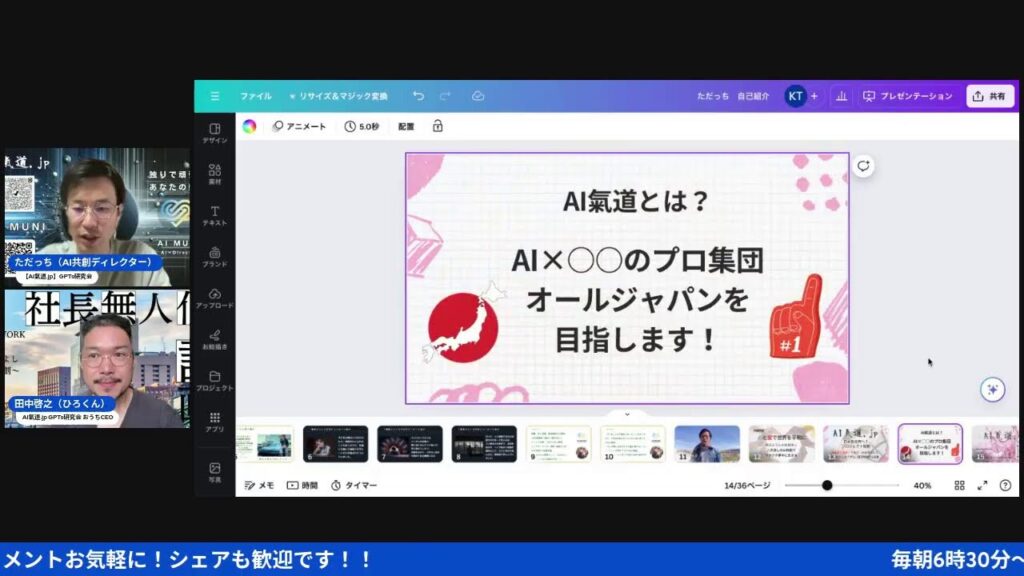Open the デザイン (Design) panel in sidebar
The image size is (1024, 576).
pyautogui.click(x=214, y=133)
